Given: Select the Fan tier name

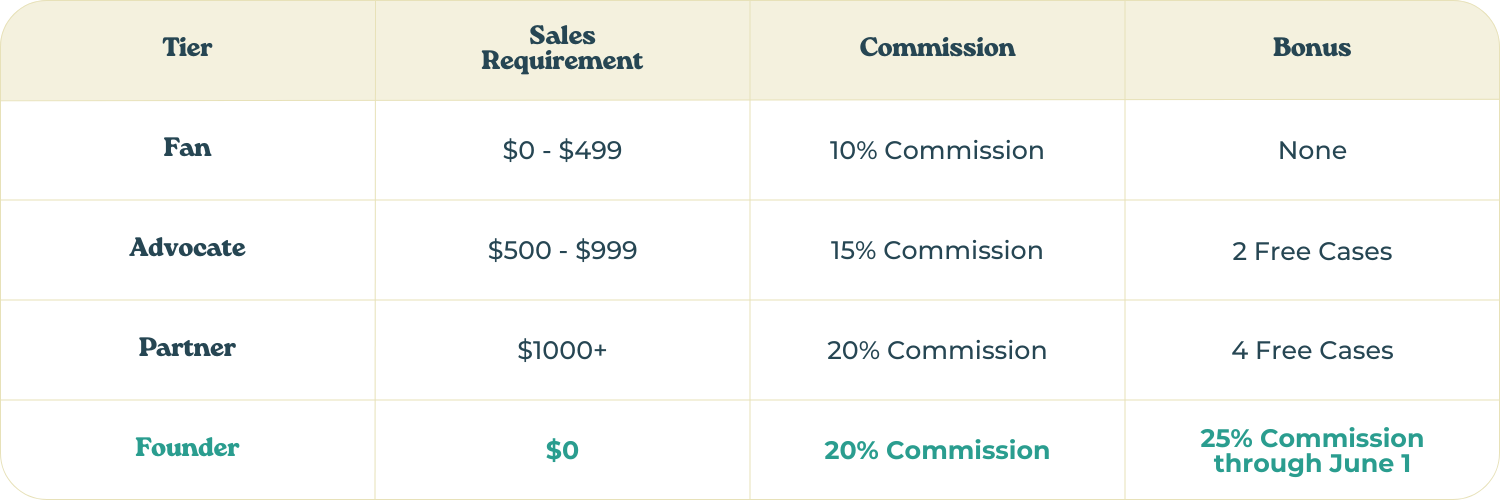Looking at the screenshot, I should (187, 148).
